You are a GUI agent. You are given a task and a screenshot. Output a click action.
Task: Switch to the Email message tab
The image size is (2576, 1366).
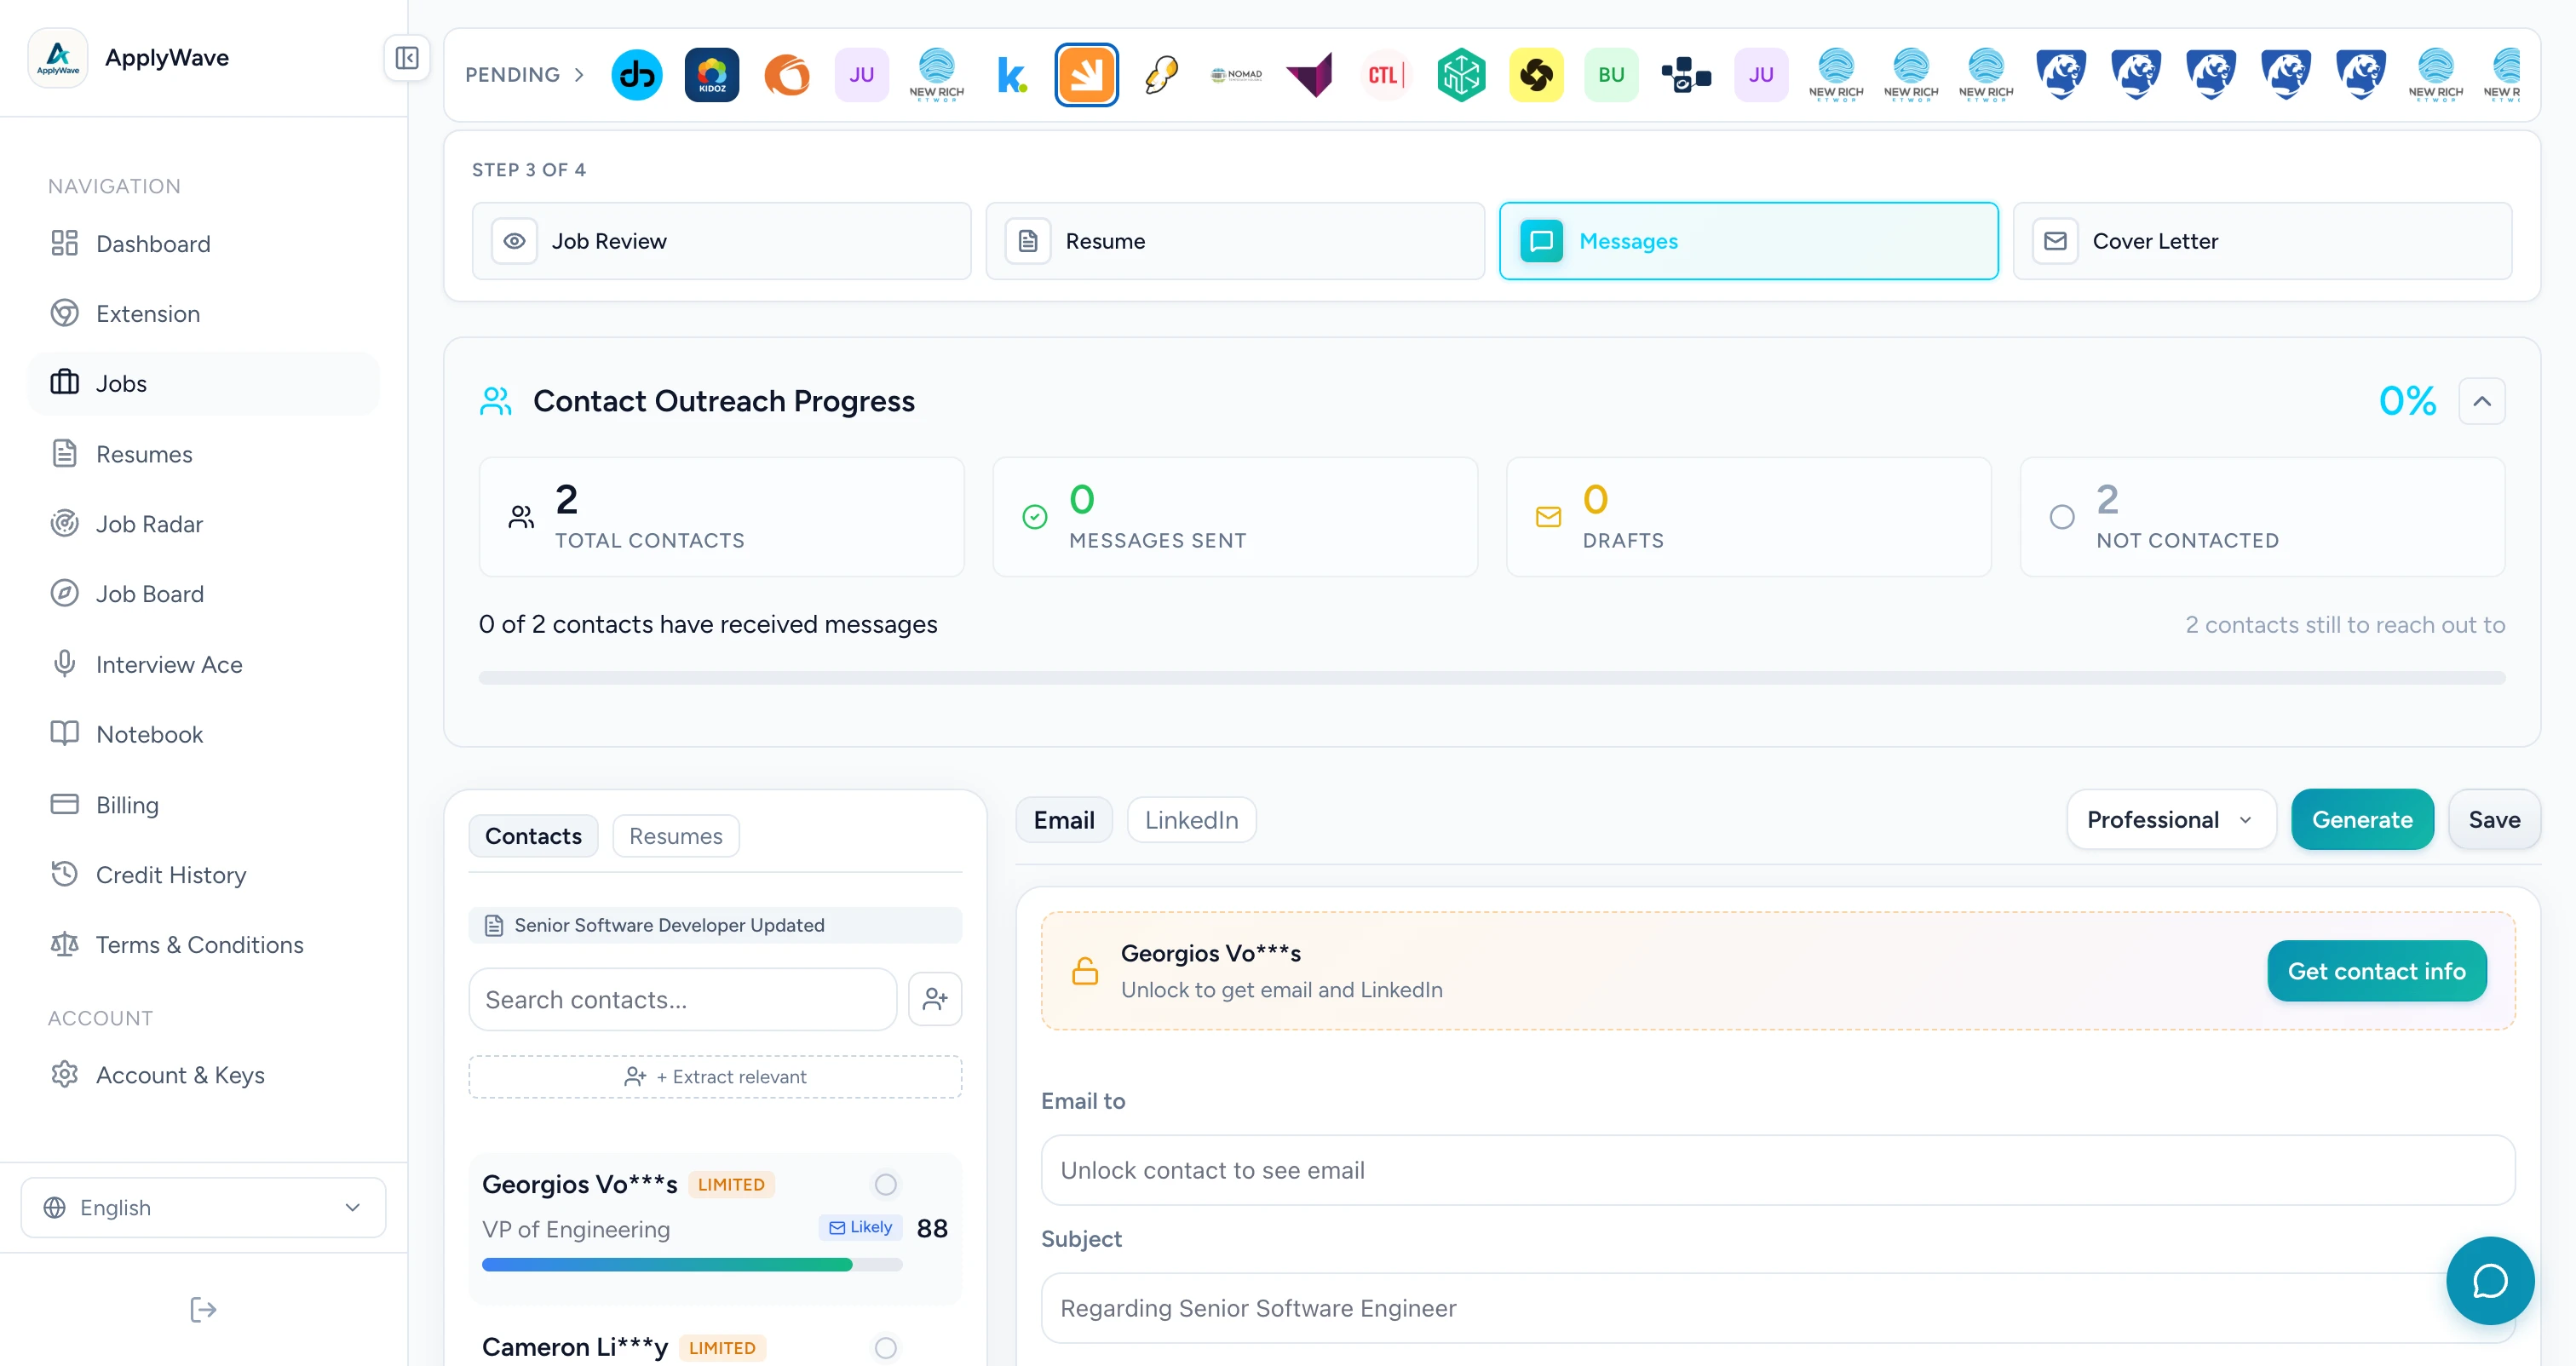(1064, 820)
